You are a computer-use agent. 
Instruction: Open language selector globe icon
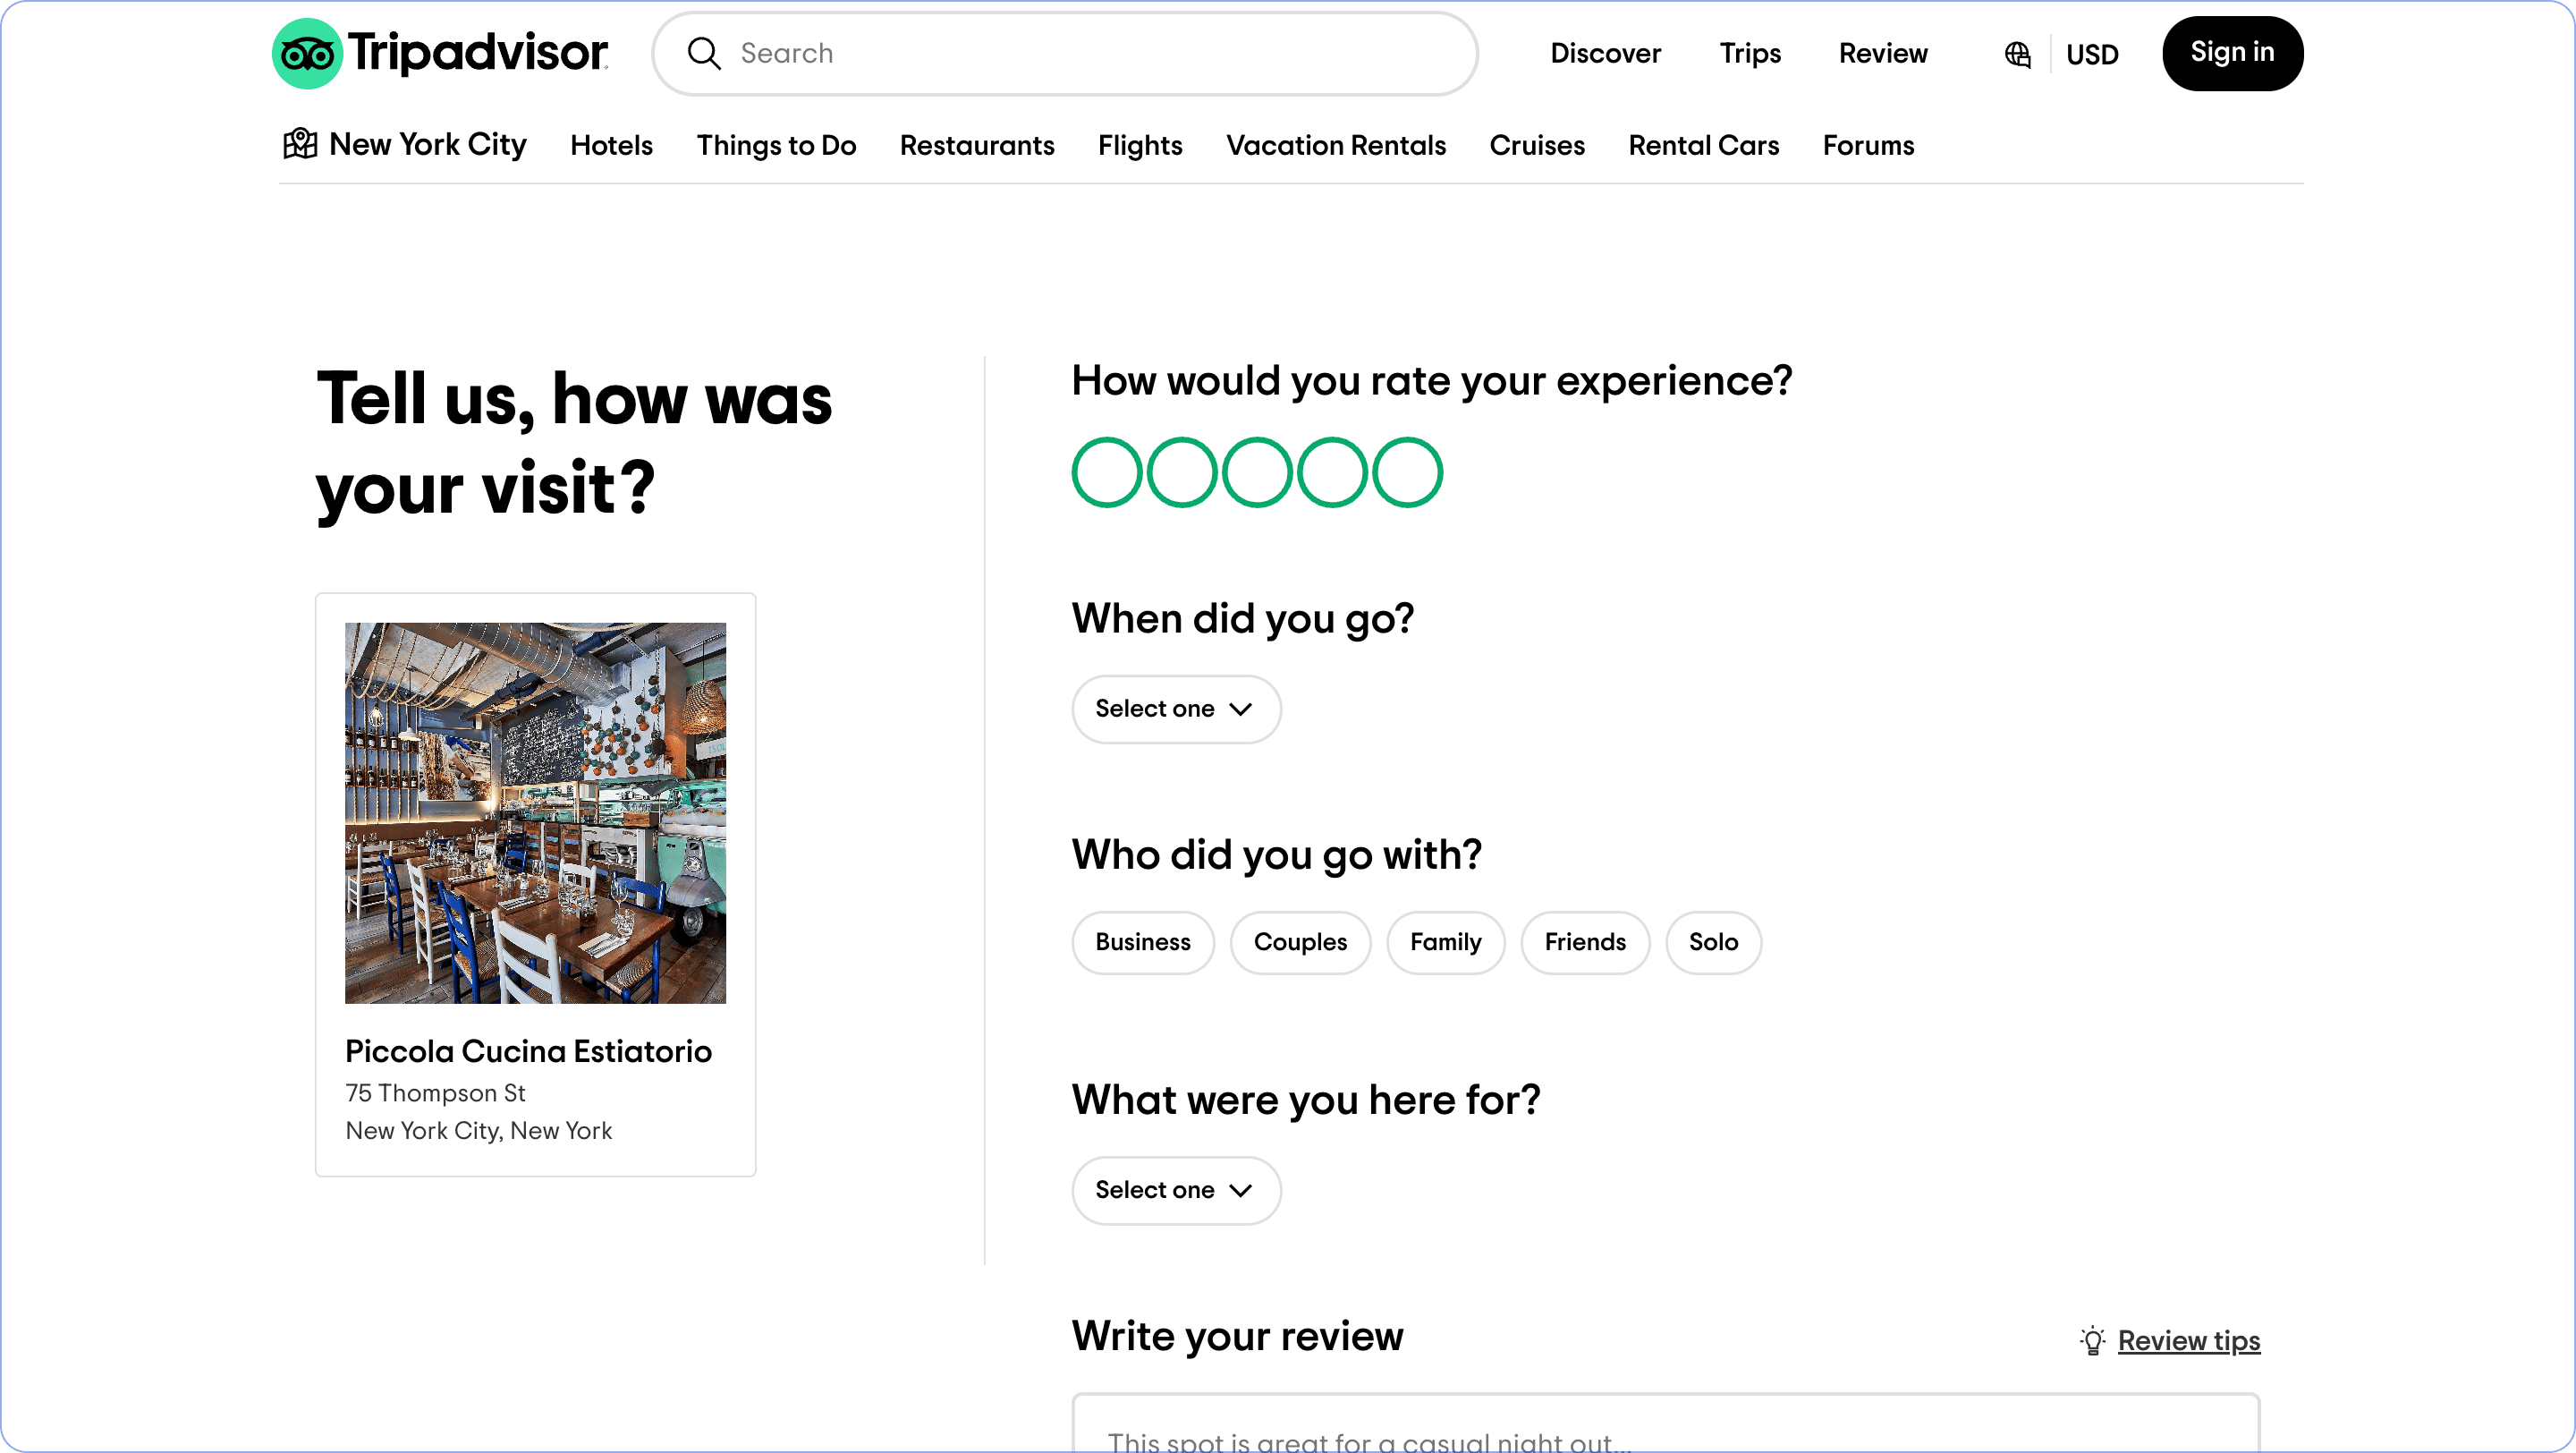click(2017, 54)
